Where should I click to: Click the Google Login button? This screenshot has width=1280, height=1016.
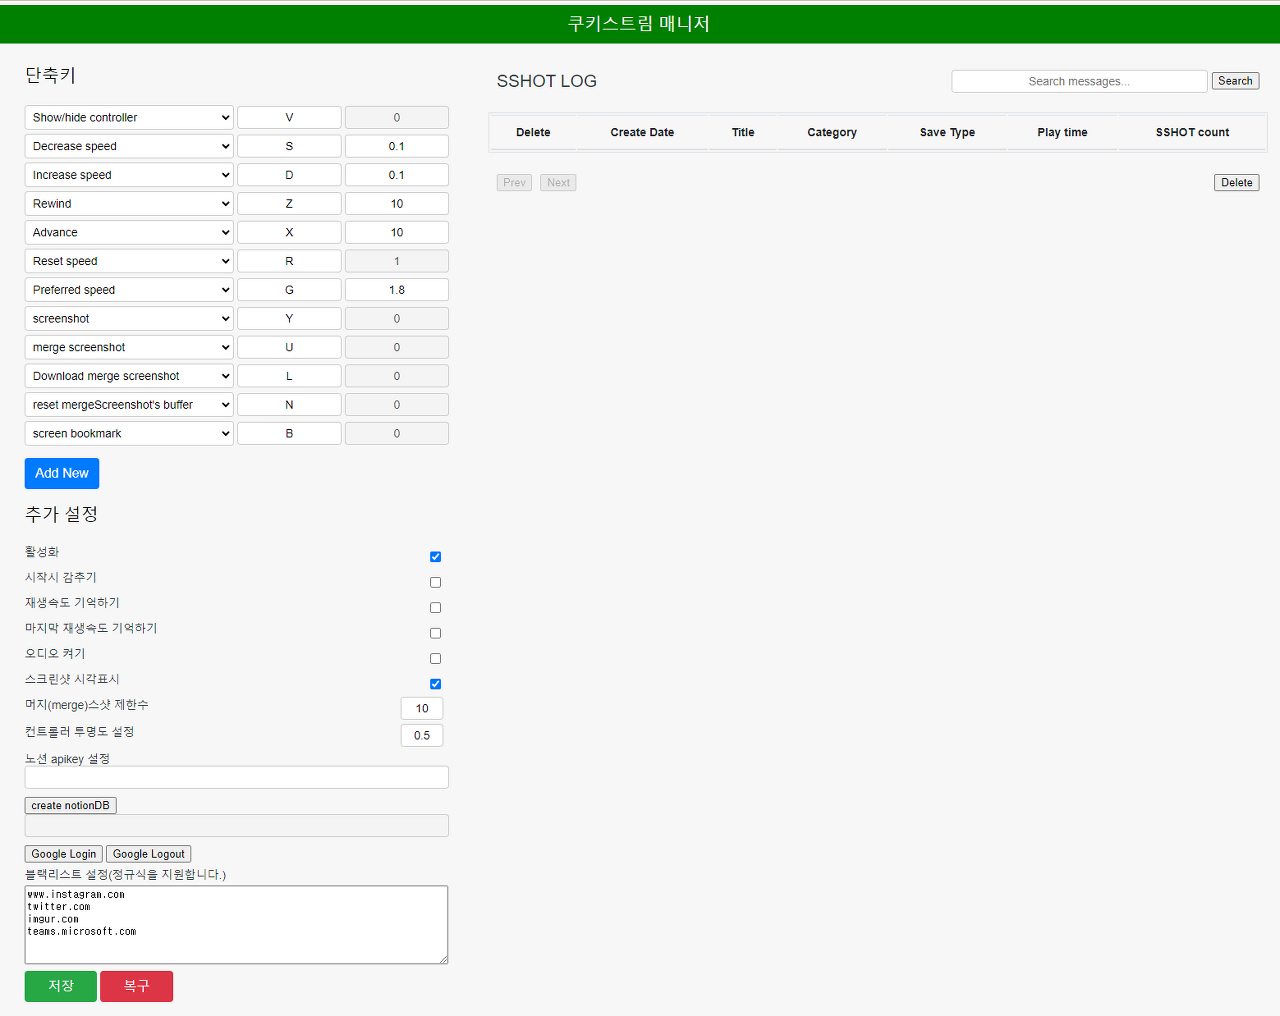[64, 854]
